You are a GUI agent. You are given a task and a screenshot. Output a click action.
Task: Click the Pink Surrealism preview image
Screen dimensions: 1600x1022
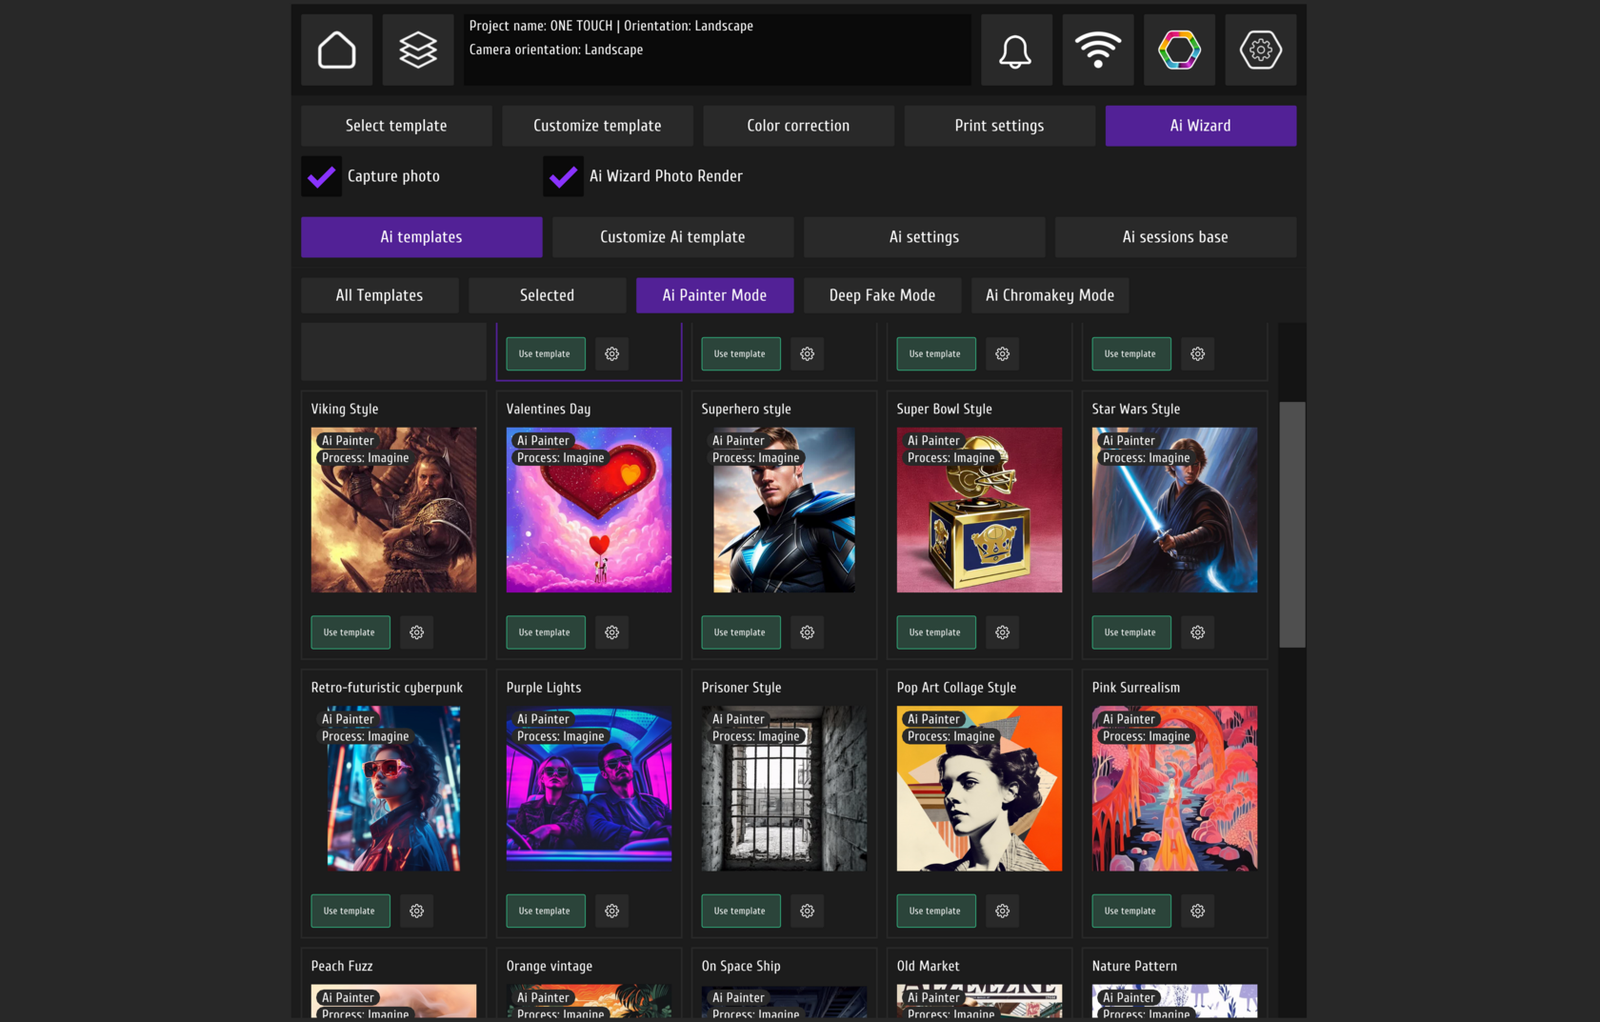(1175, 789)
